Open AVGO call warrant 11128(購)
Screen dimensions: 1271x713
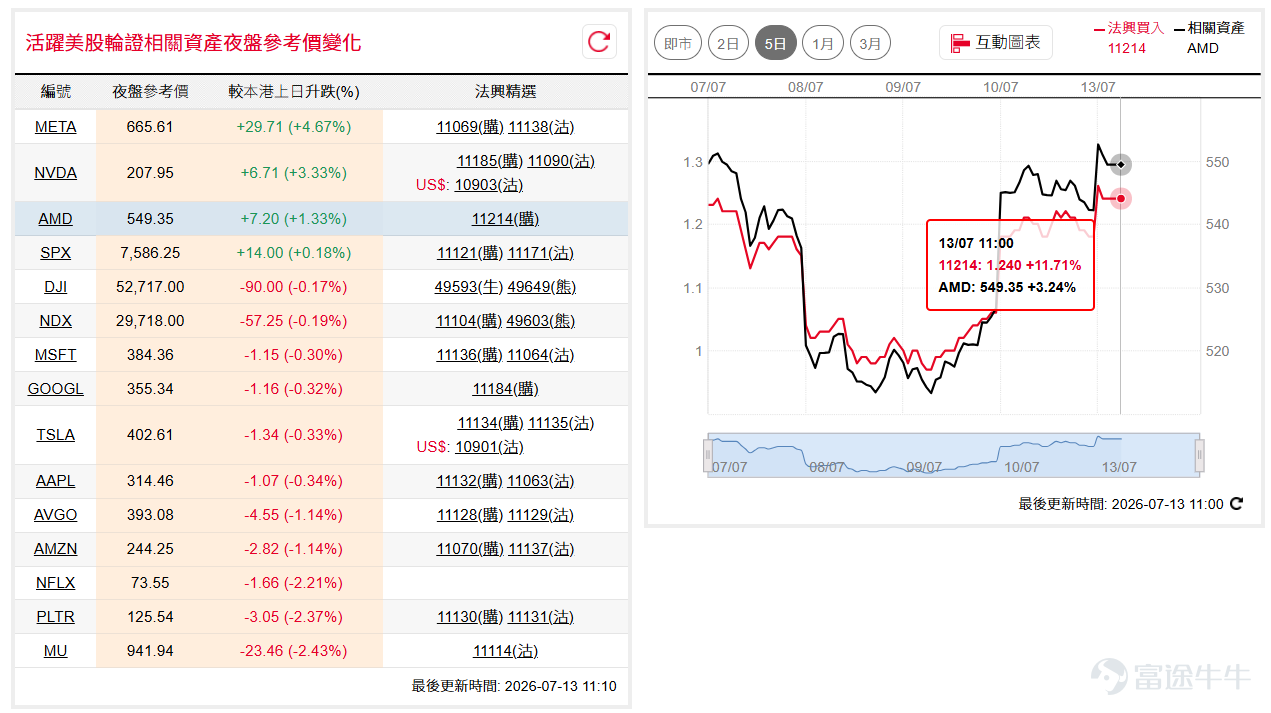470,515
